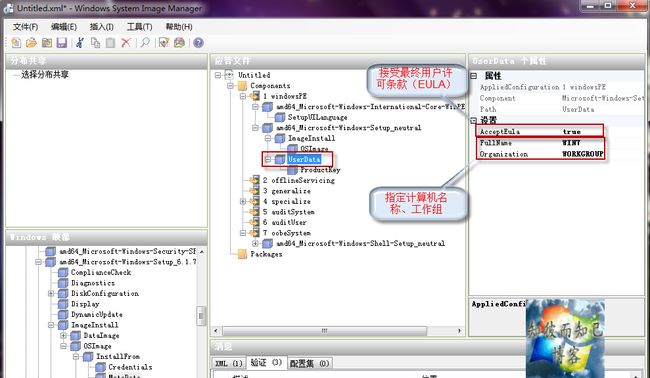
Task: Select SetupUILanguage in the answer file tree
Action: tap(318, 117)
